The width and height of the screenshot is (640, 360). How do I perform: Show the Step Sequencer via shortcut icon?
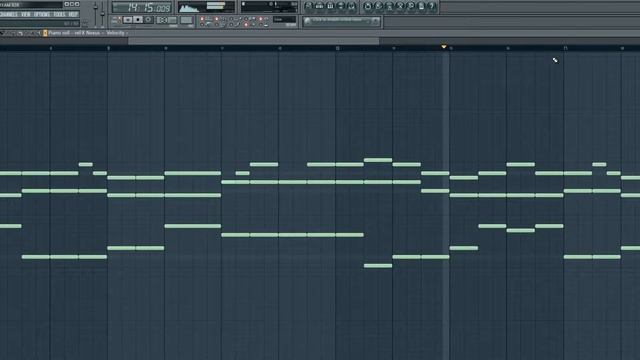pyautogui.click(x=319, y=6)
